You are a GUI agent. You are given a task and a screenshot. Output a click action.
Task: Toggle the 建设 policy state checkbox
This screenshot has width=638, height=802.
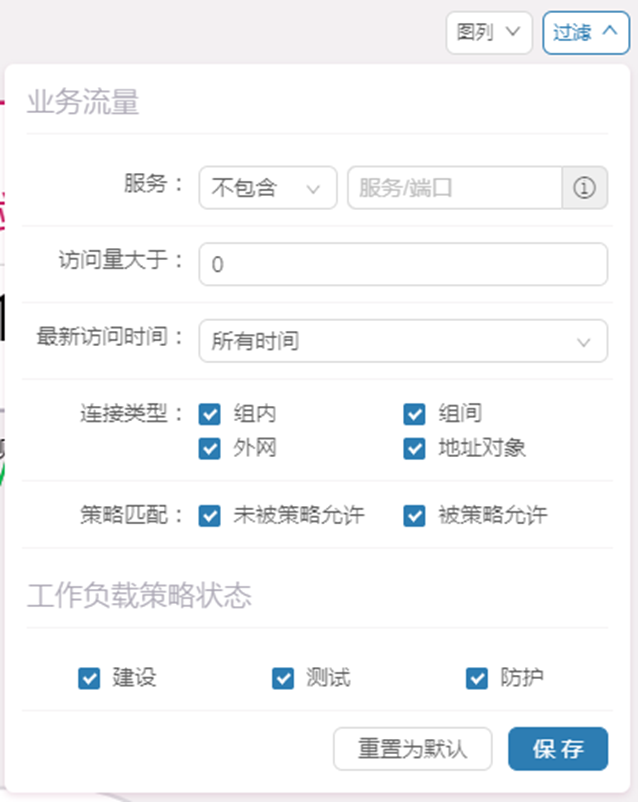coord(89,678)
